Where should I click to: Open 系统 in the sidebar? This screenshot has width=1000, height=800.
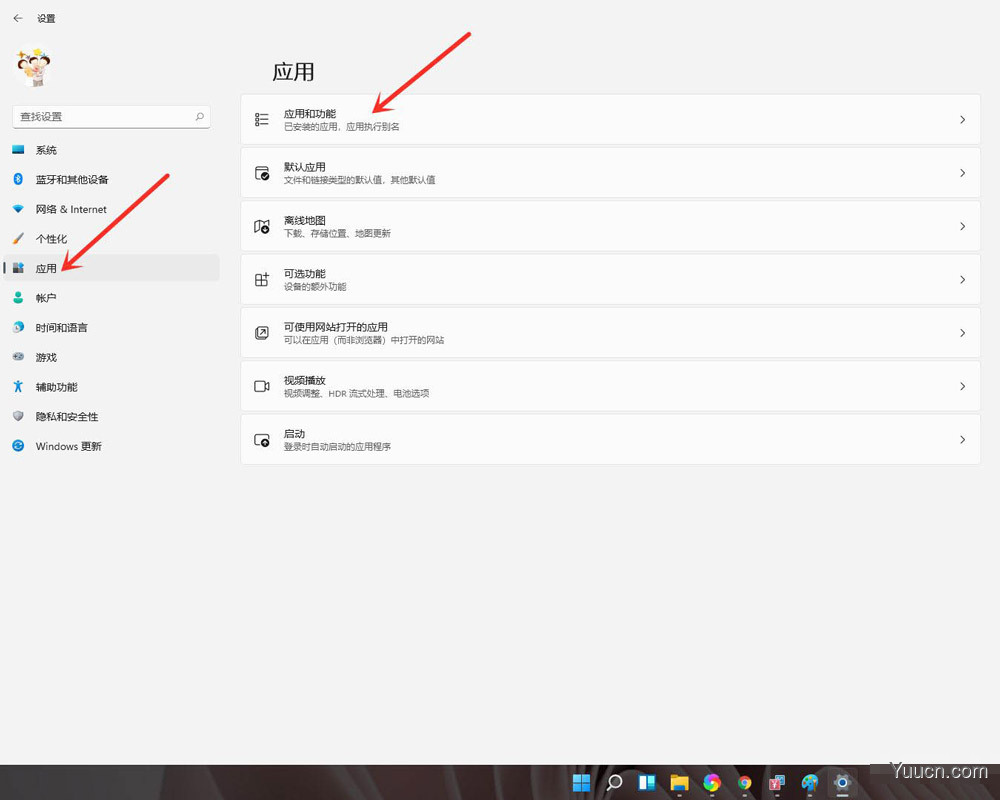pyautogui.click(x=112, y=150)
